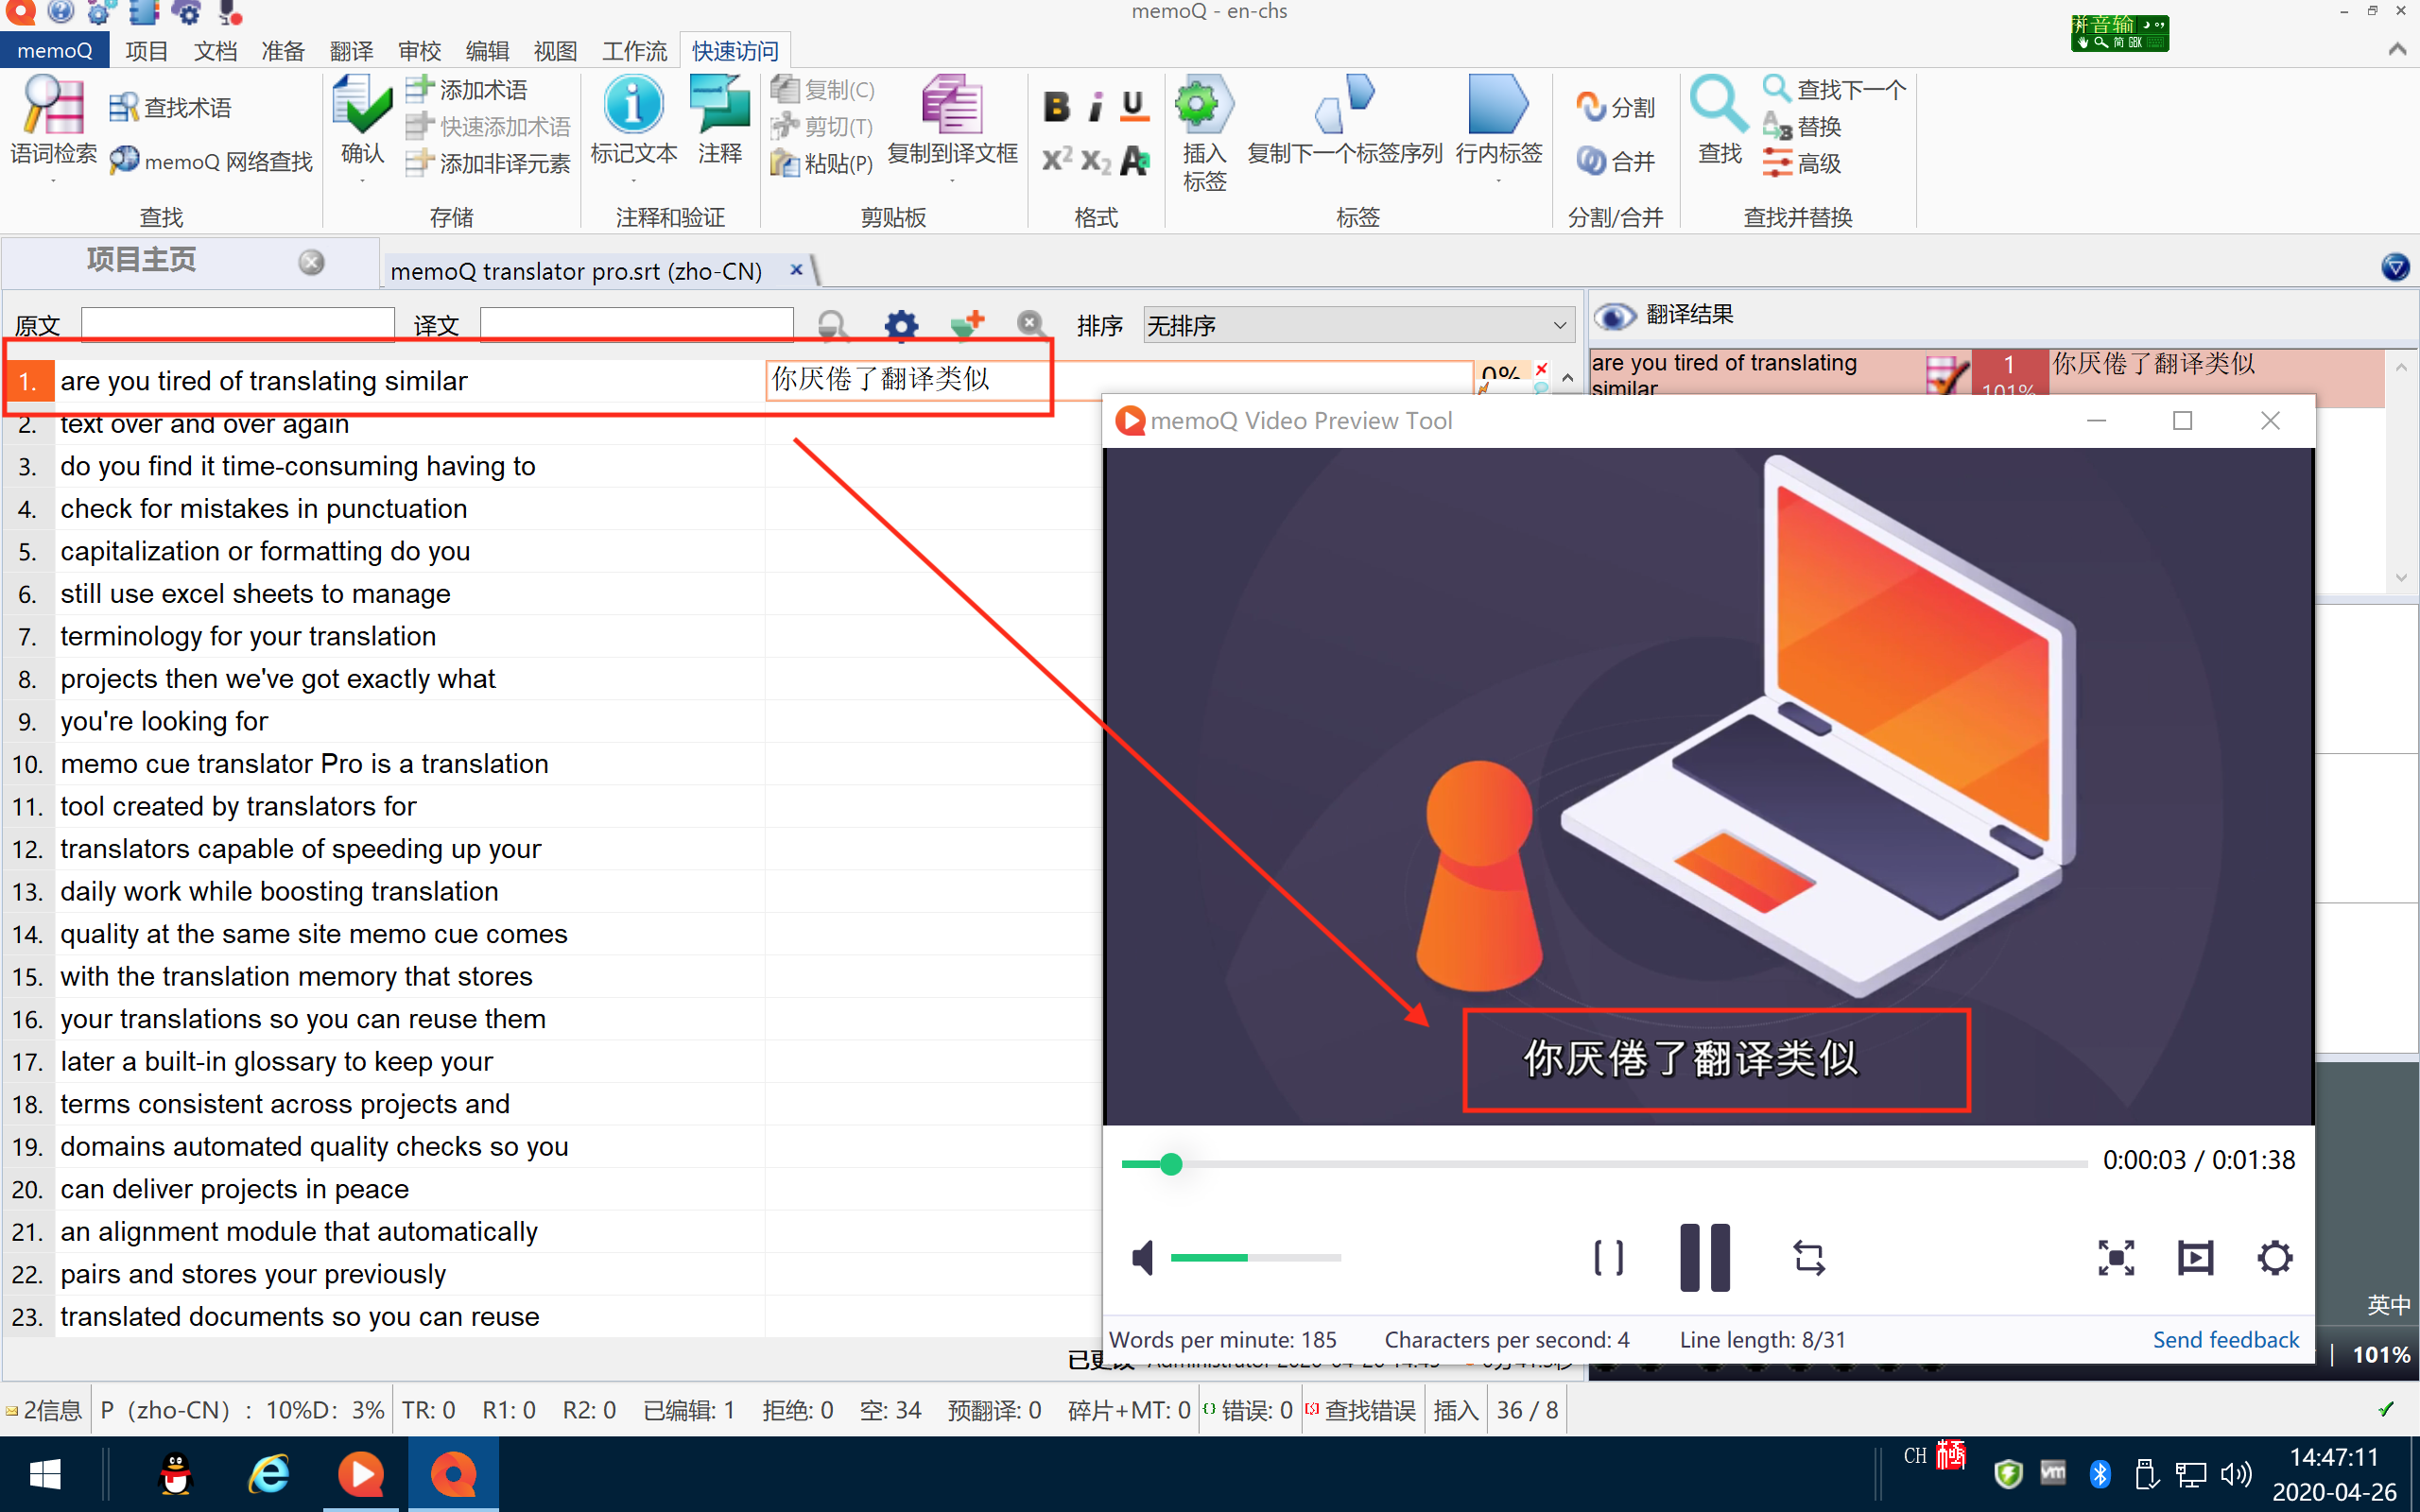The width and height of the screenshot is (2420, 1512).
Task: Open the 文档 ribbon tab
Action: 215,50
